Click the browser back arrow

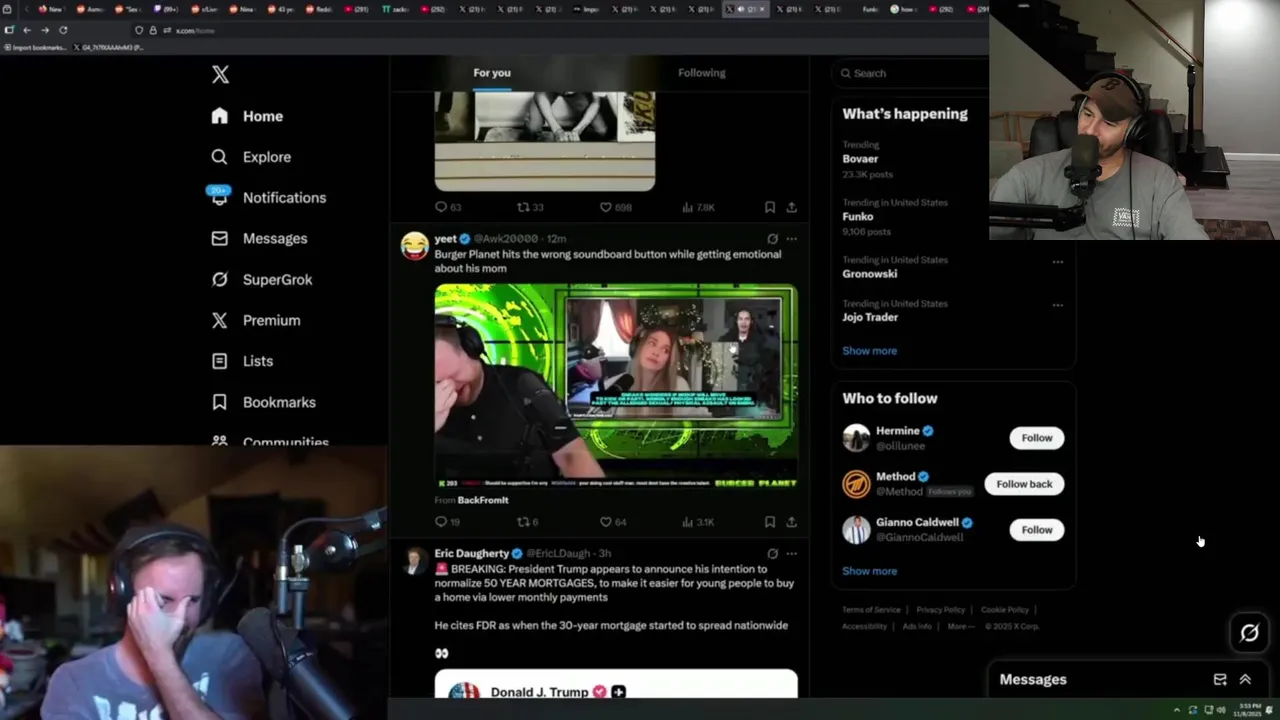click(27, 30)
